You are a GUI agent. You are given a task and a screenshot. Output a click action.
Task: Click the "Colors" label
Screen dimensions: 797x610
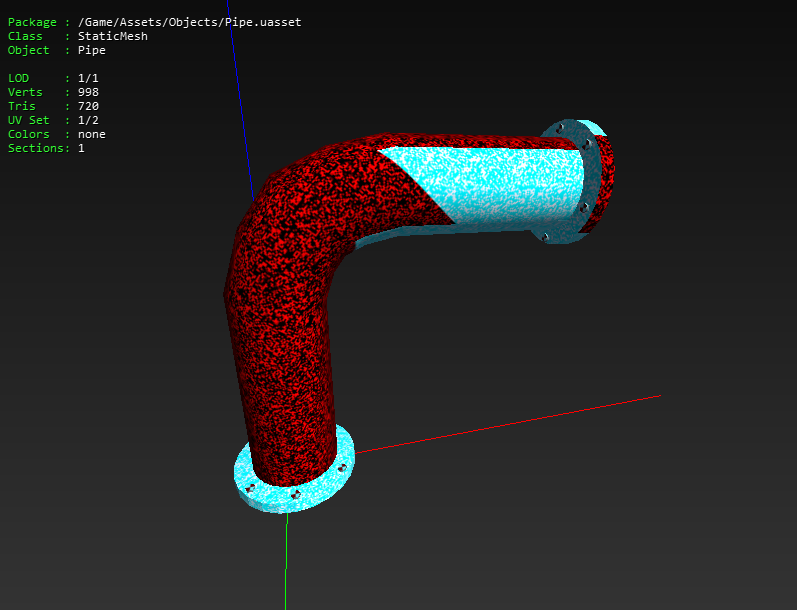(28, 134)
